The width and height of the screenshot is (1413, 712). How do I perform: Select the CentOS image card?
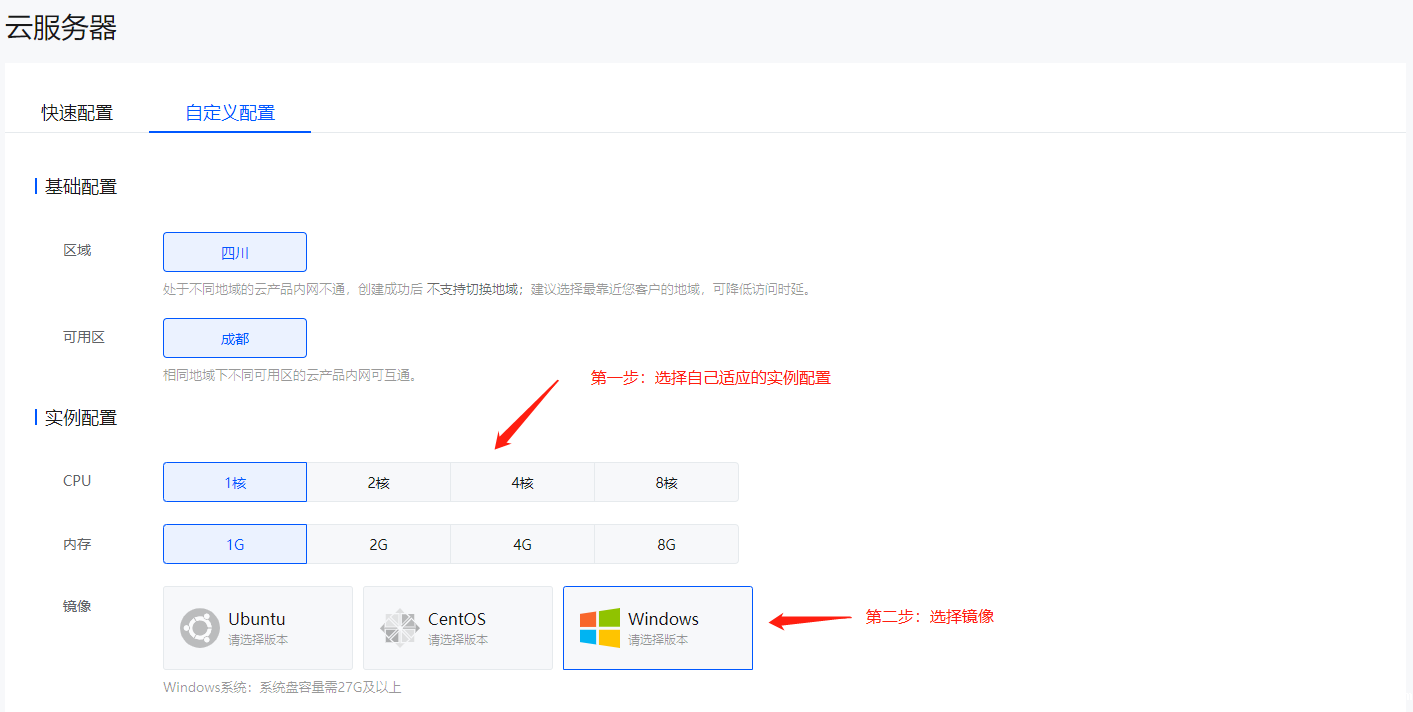457,627
